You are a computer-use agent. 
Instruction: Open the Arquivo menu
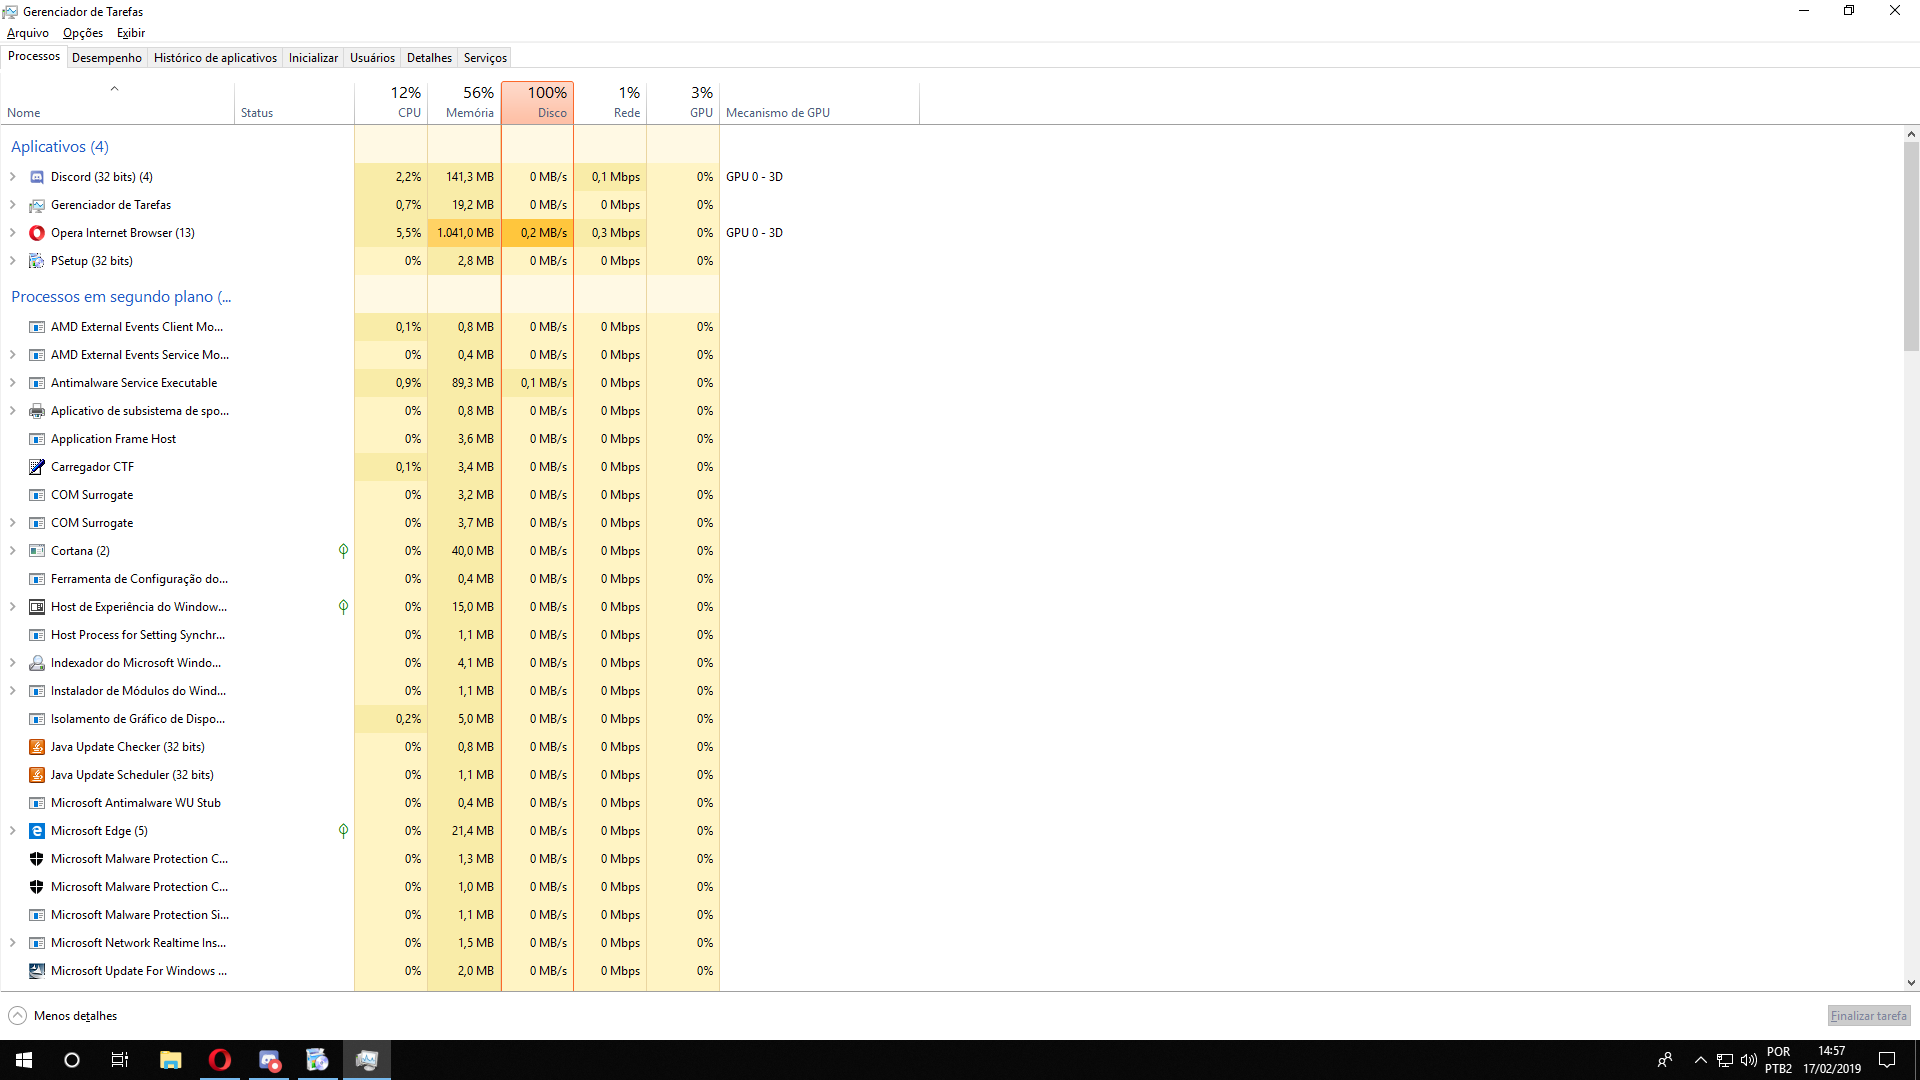pos(28,33)
